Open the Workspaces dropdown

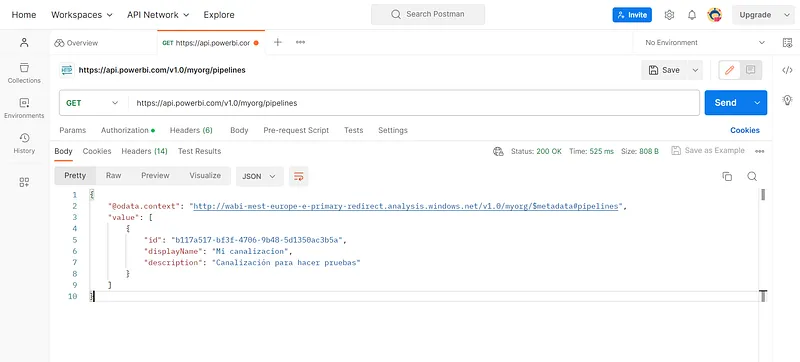[82, 15]
